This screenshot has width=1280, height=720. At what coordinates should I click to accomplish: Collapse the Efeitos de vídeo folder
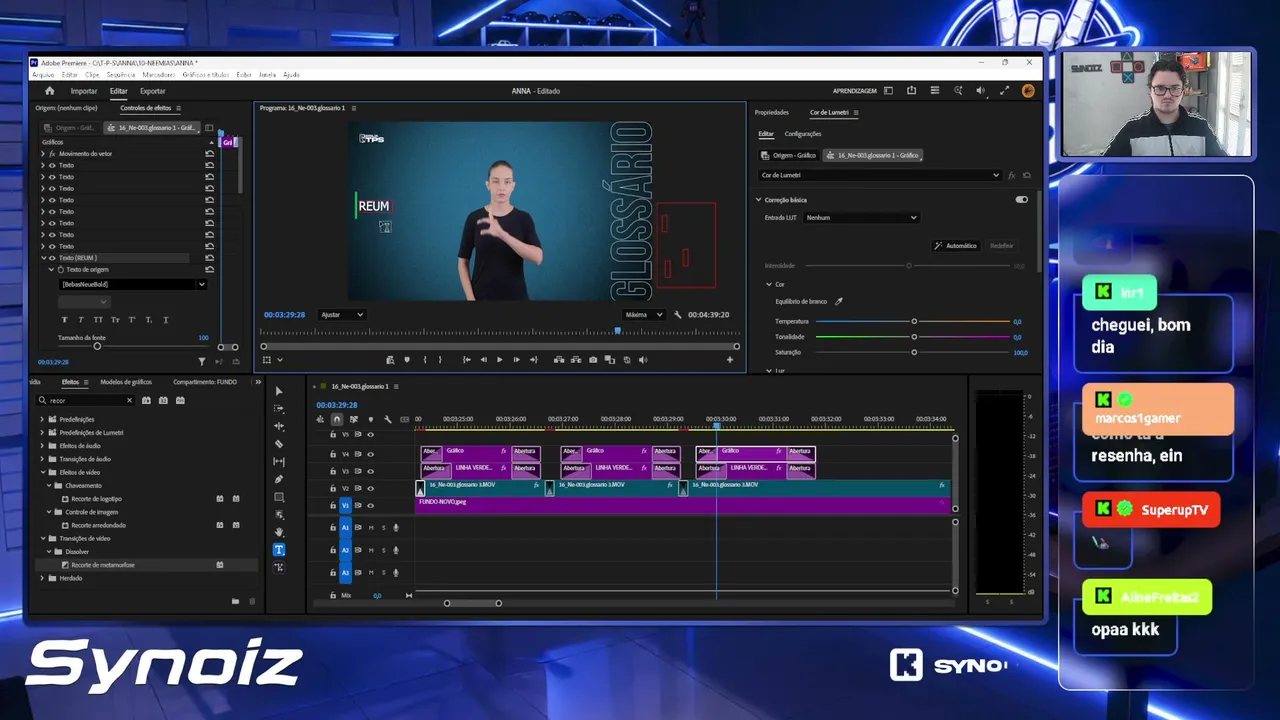point(42,472)
